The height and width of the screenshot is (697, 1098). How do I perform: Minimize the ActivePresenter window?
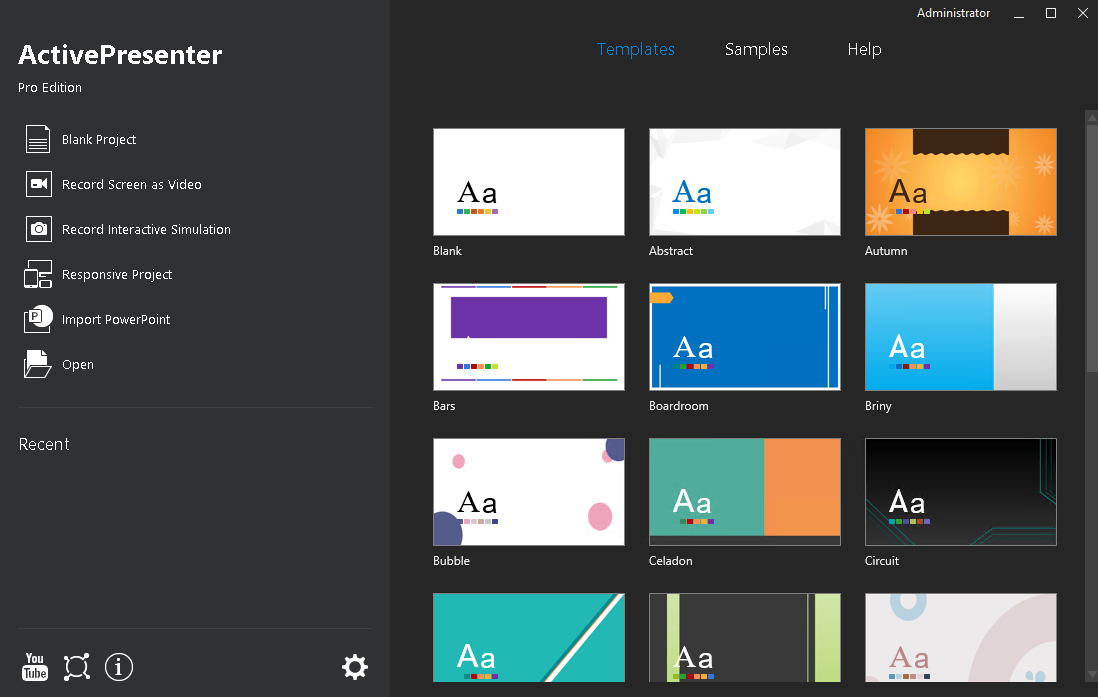[1019, 13]
